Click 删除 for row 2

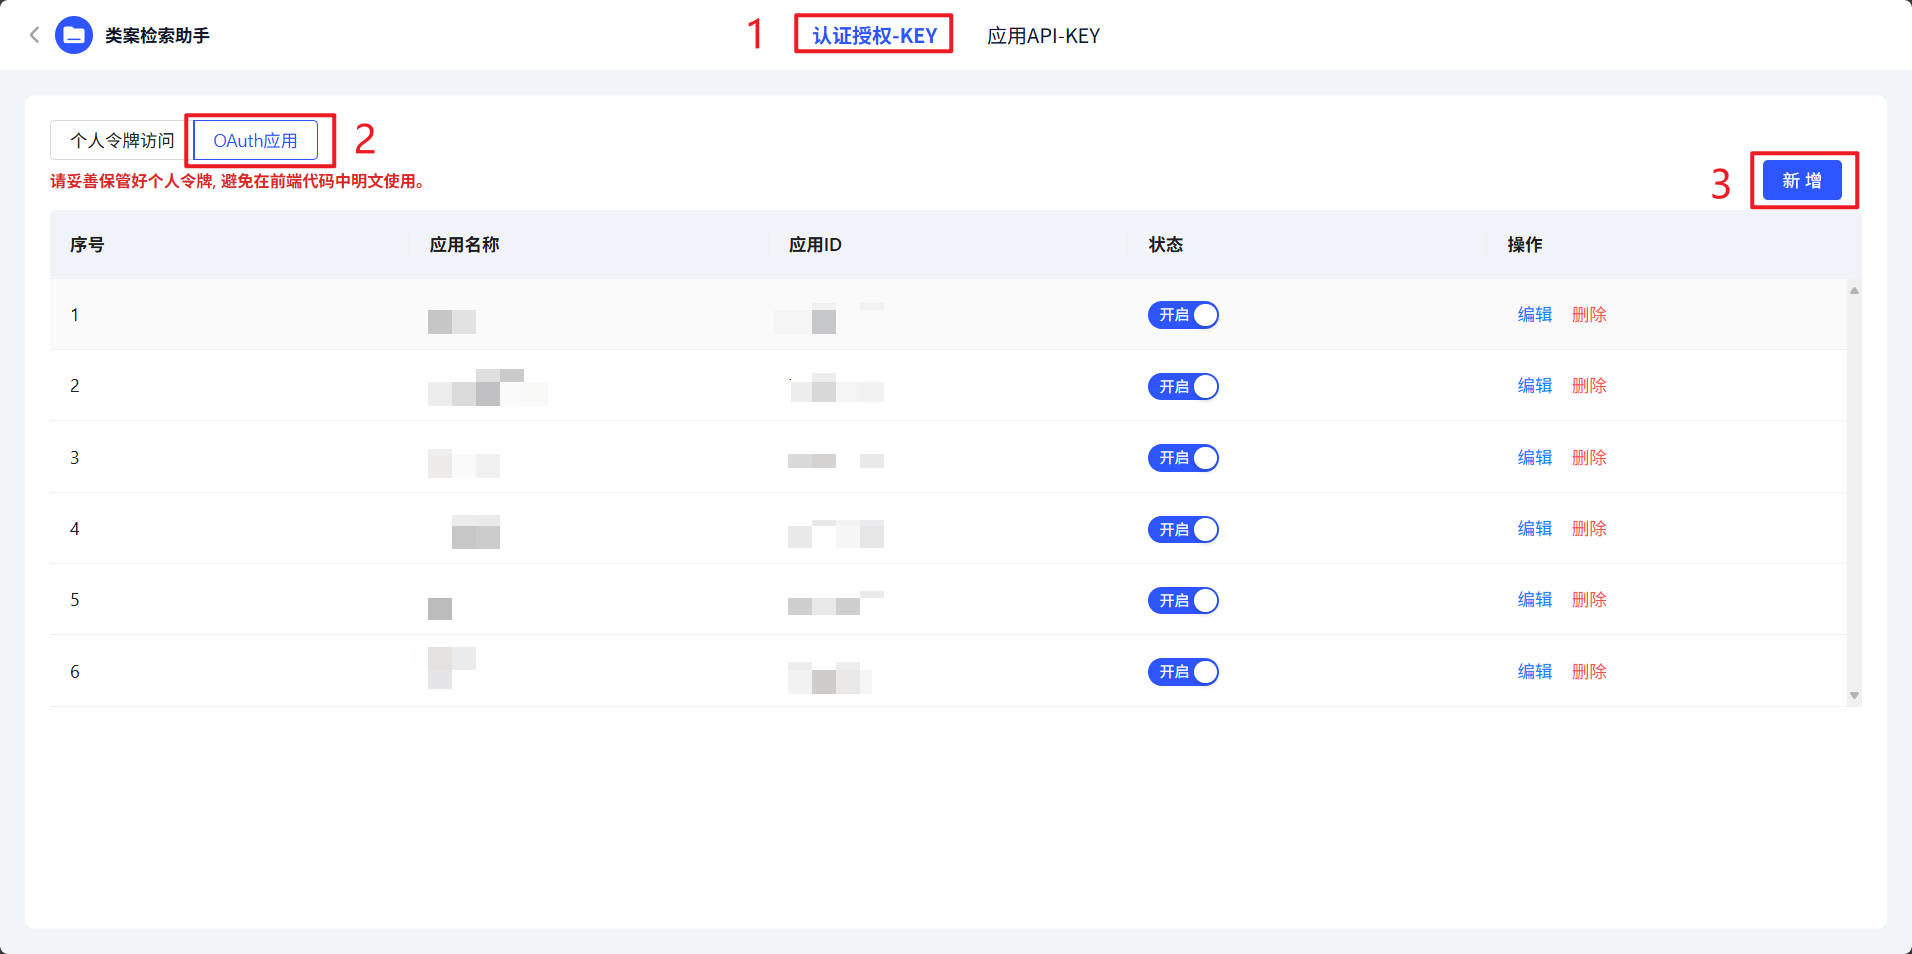[x=1589, y=385]
